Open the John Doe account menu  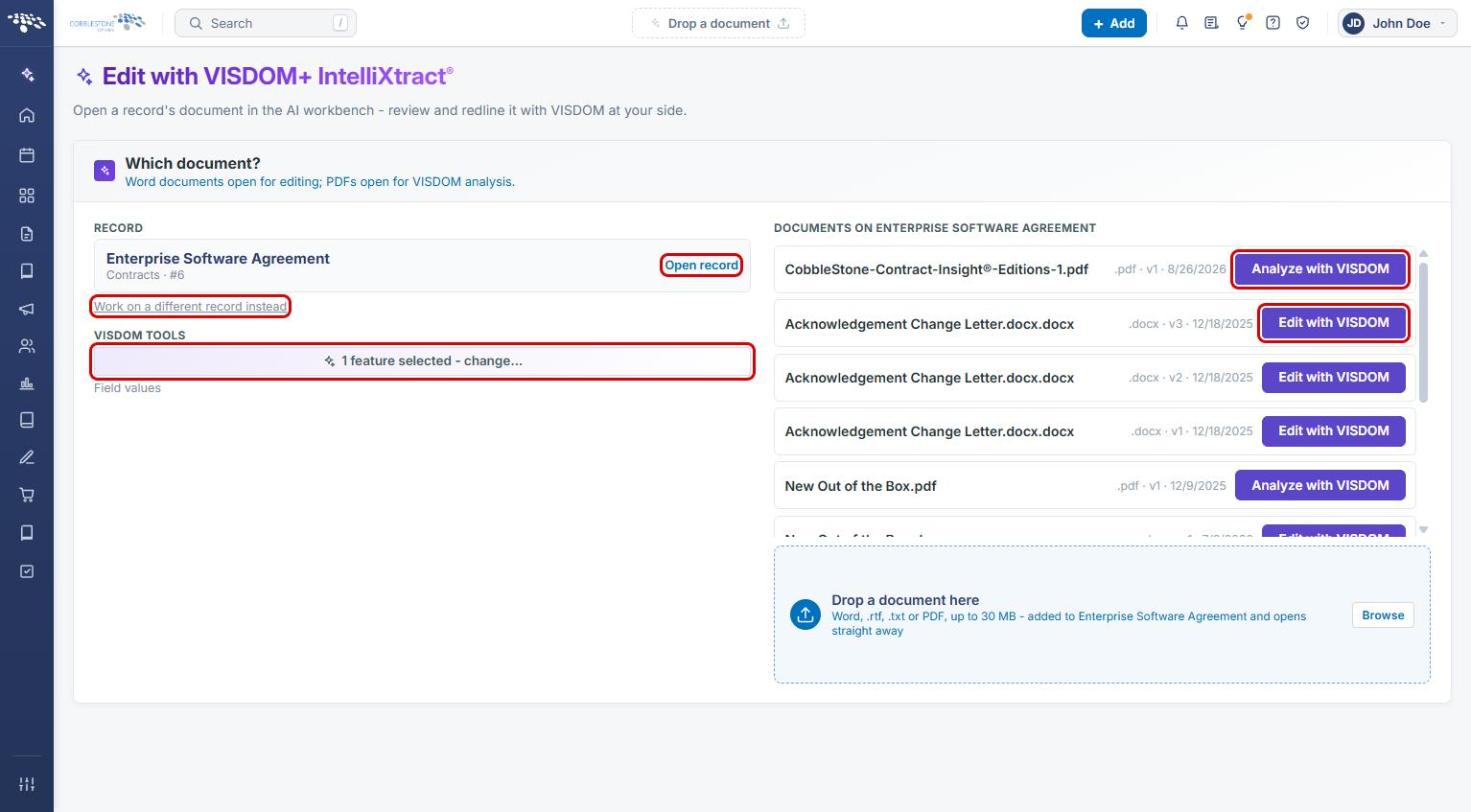[x=1397, y=23]
